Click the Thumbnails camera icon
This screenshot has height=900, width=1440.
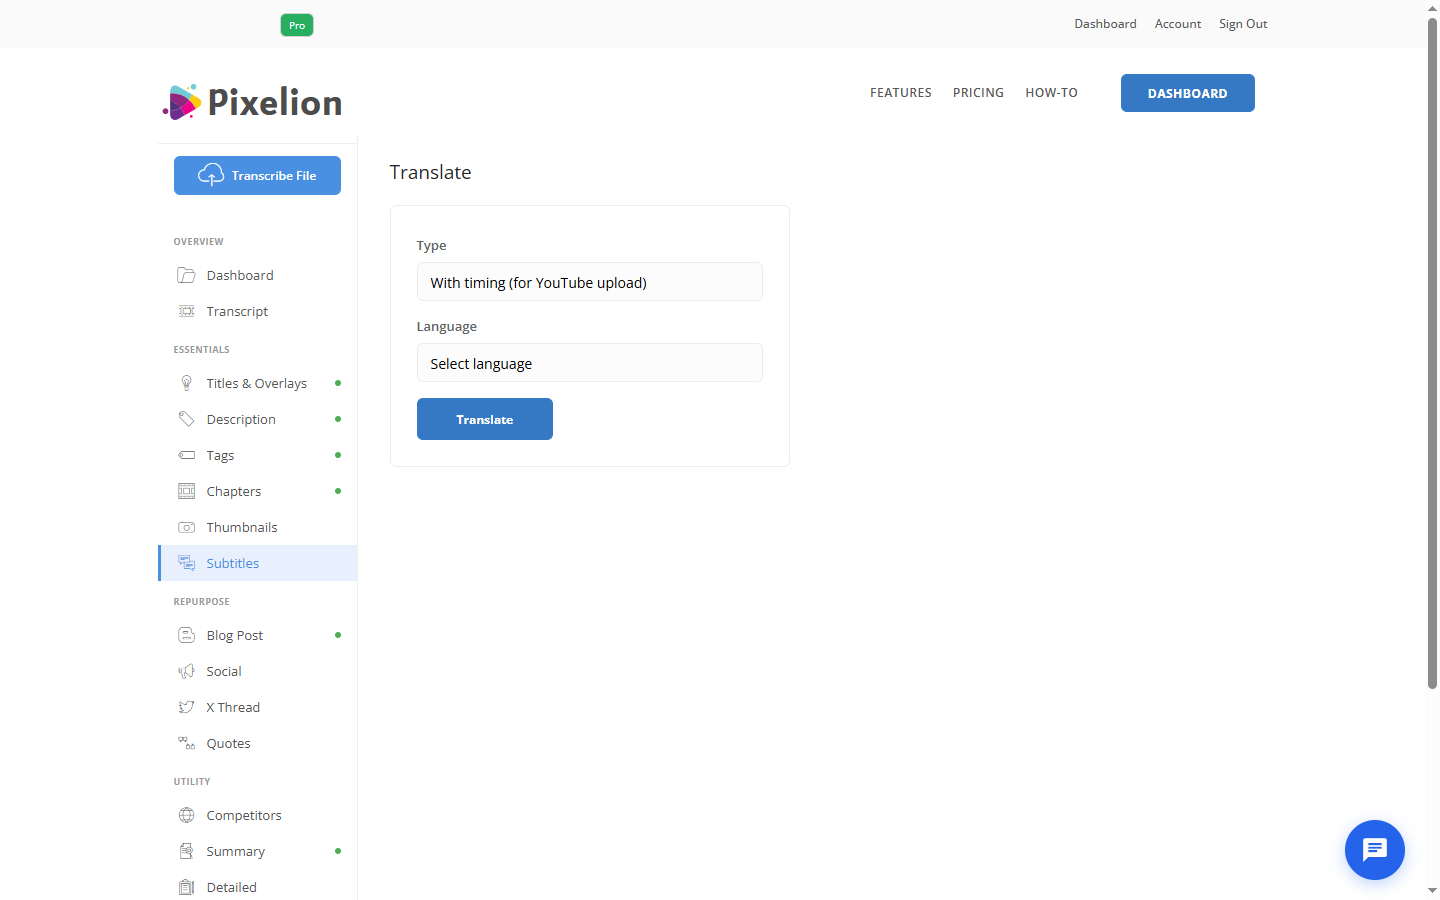pyautogui.click(x=186, y=527)
